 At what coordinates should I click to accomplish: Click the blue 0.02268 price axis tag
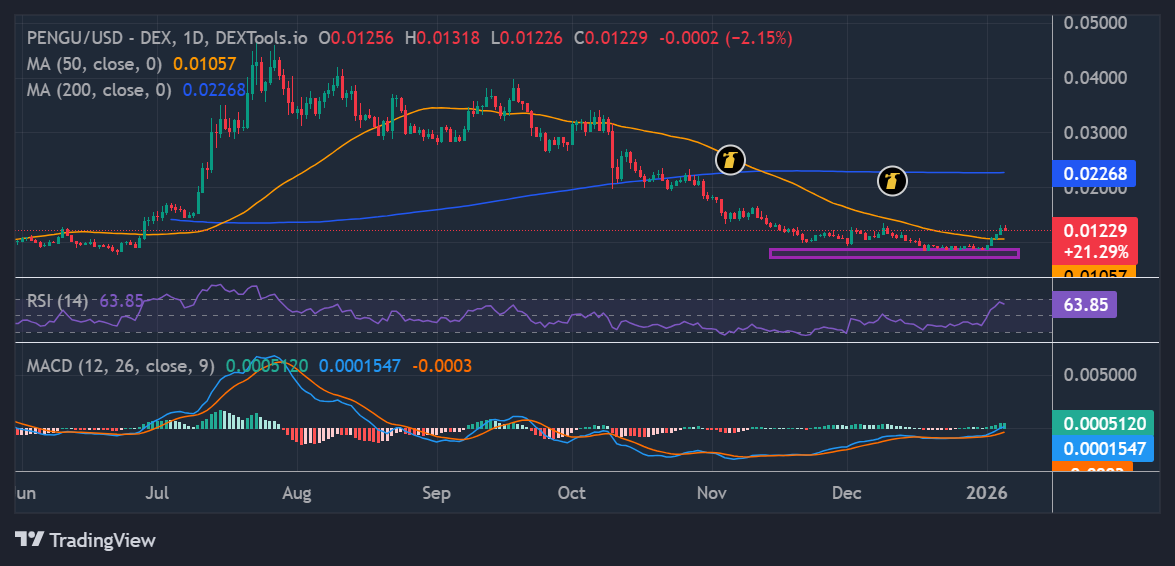[1094, 173]
